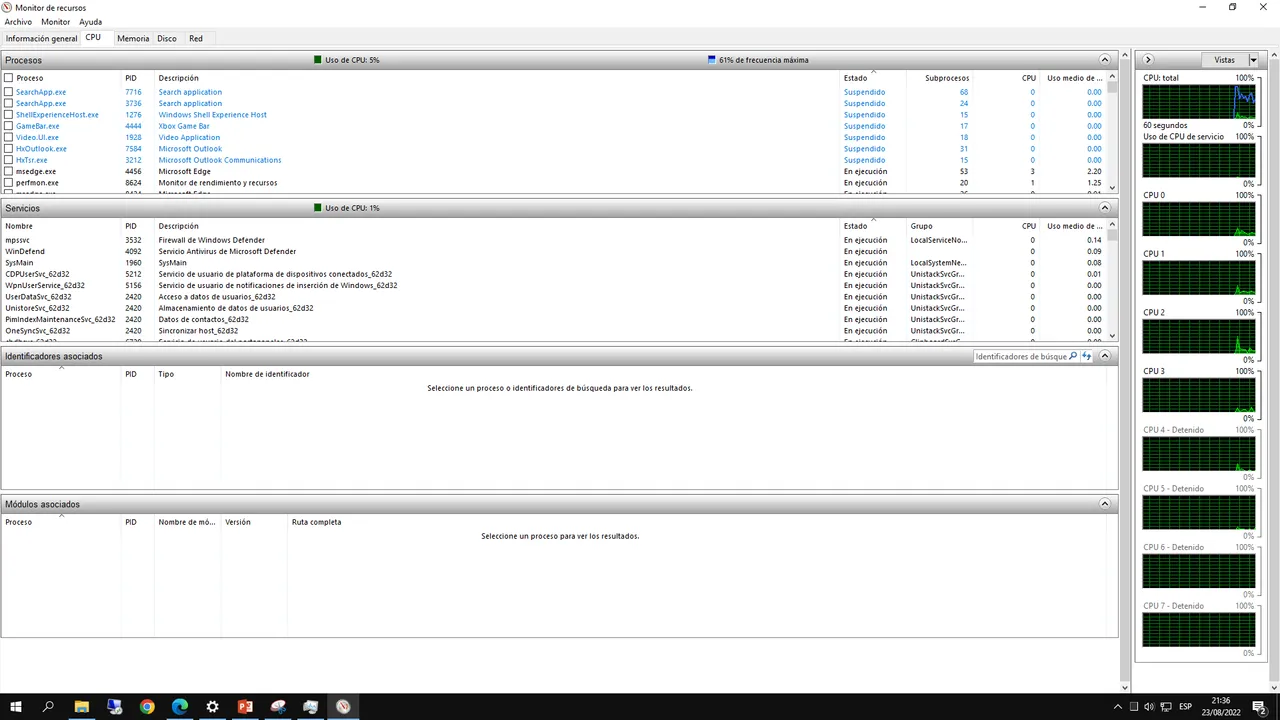
Task: Click the taskbar search magnifier
Action: (49, 706)
